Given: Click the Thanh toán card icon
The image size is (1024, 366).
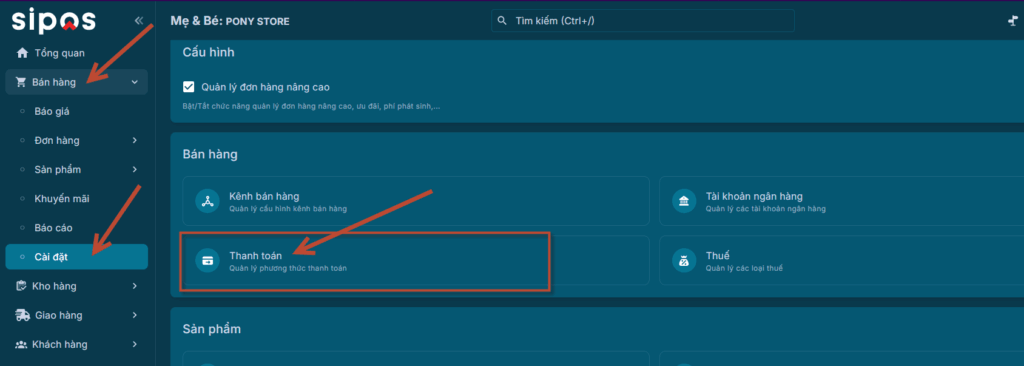Looking at the screenshot, I should [x=208, y=261].
